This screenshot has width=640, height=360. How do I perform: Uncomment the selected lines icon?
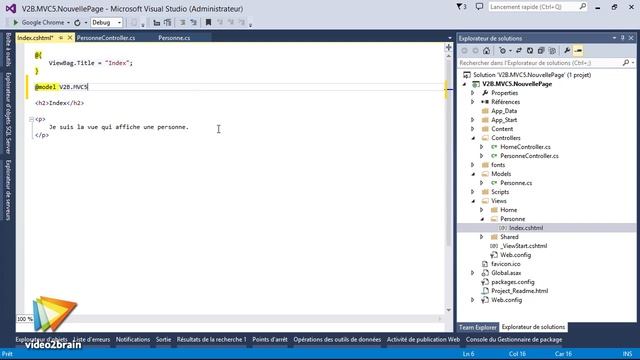(193, 23)
